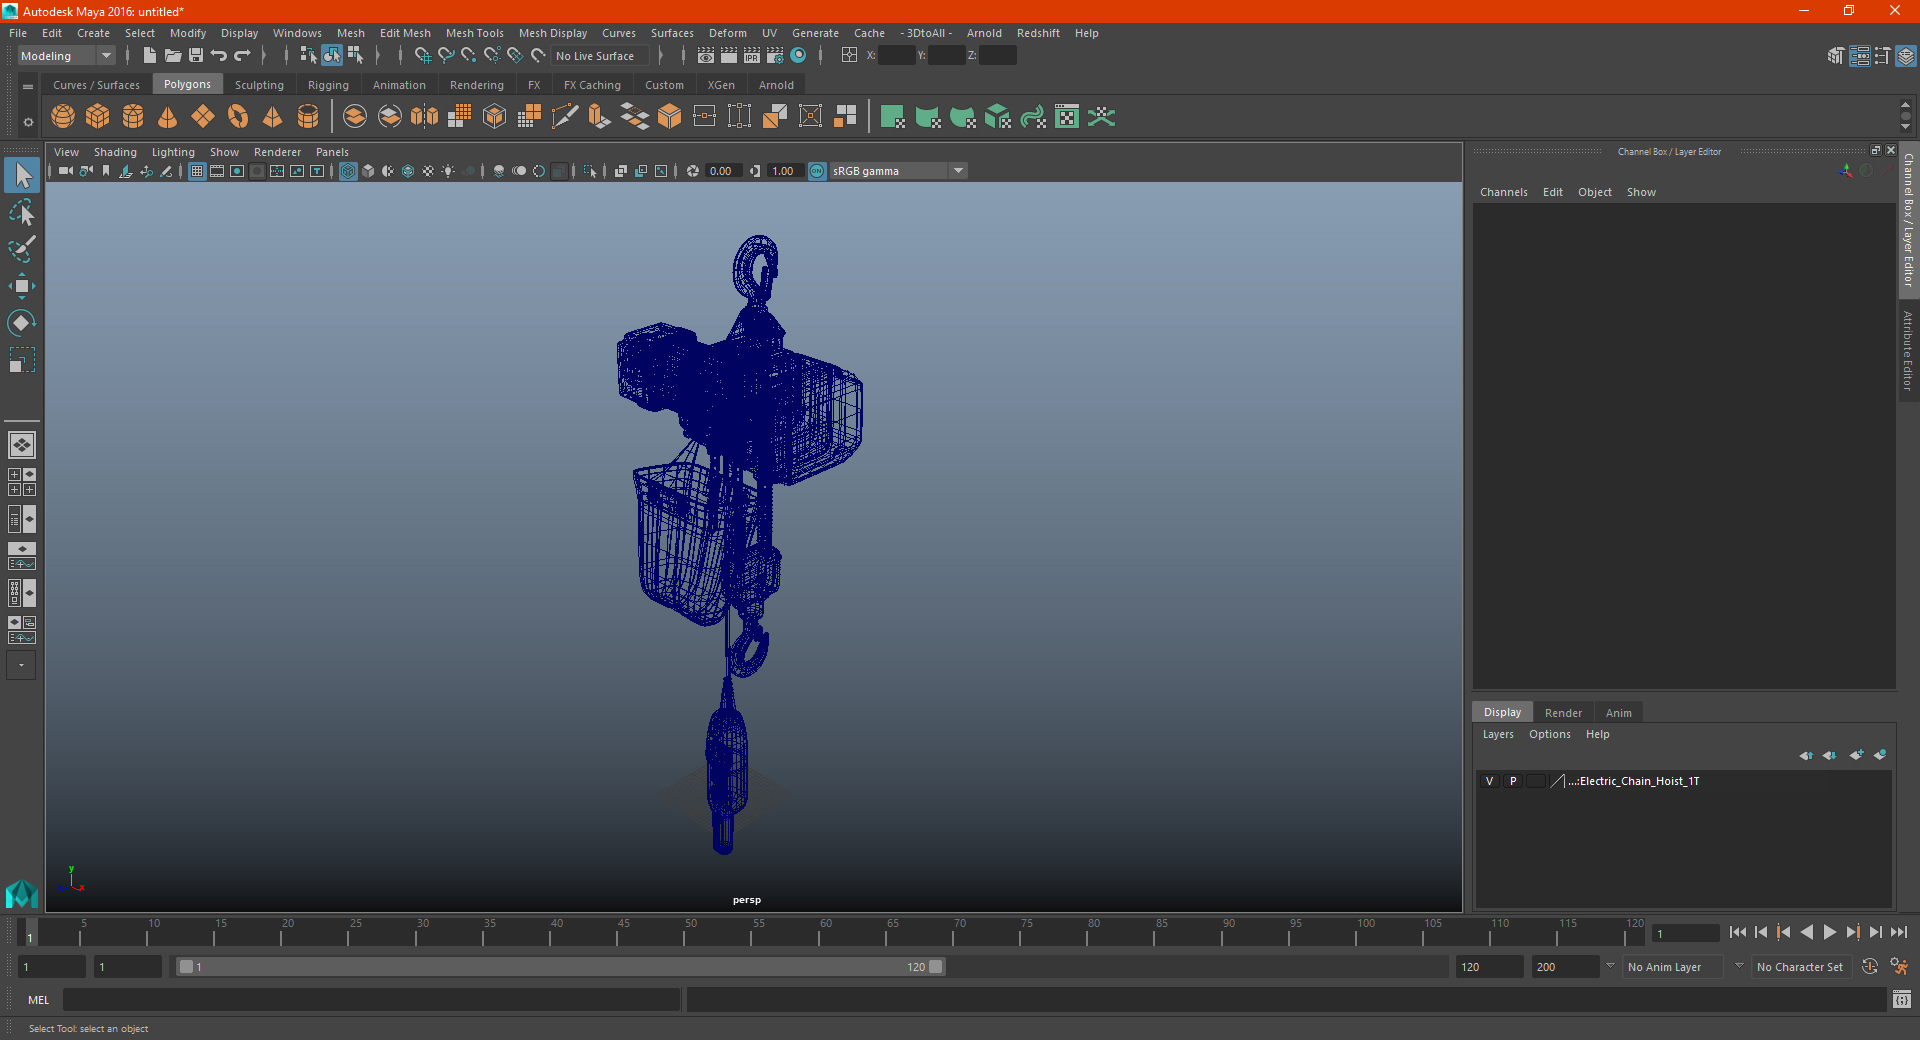This screenshot has width=1920, height=1040.
Task: Activate the Multi-Cut knife shelf tool
Action: [565, 117]
